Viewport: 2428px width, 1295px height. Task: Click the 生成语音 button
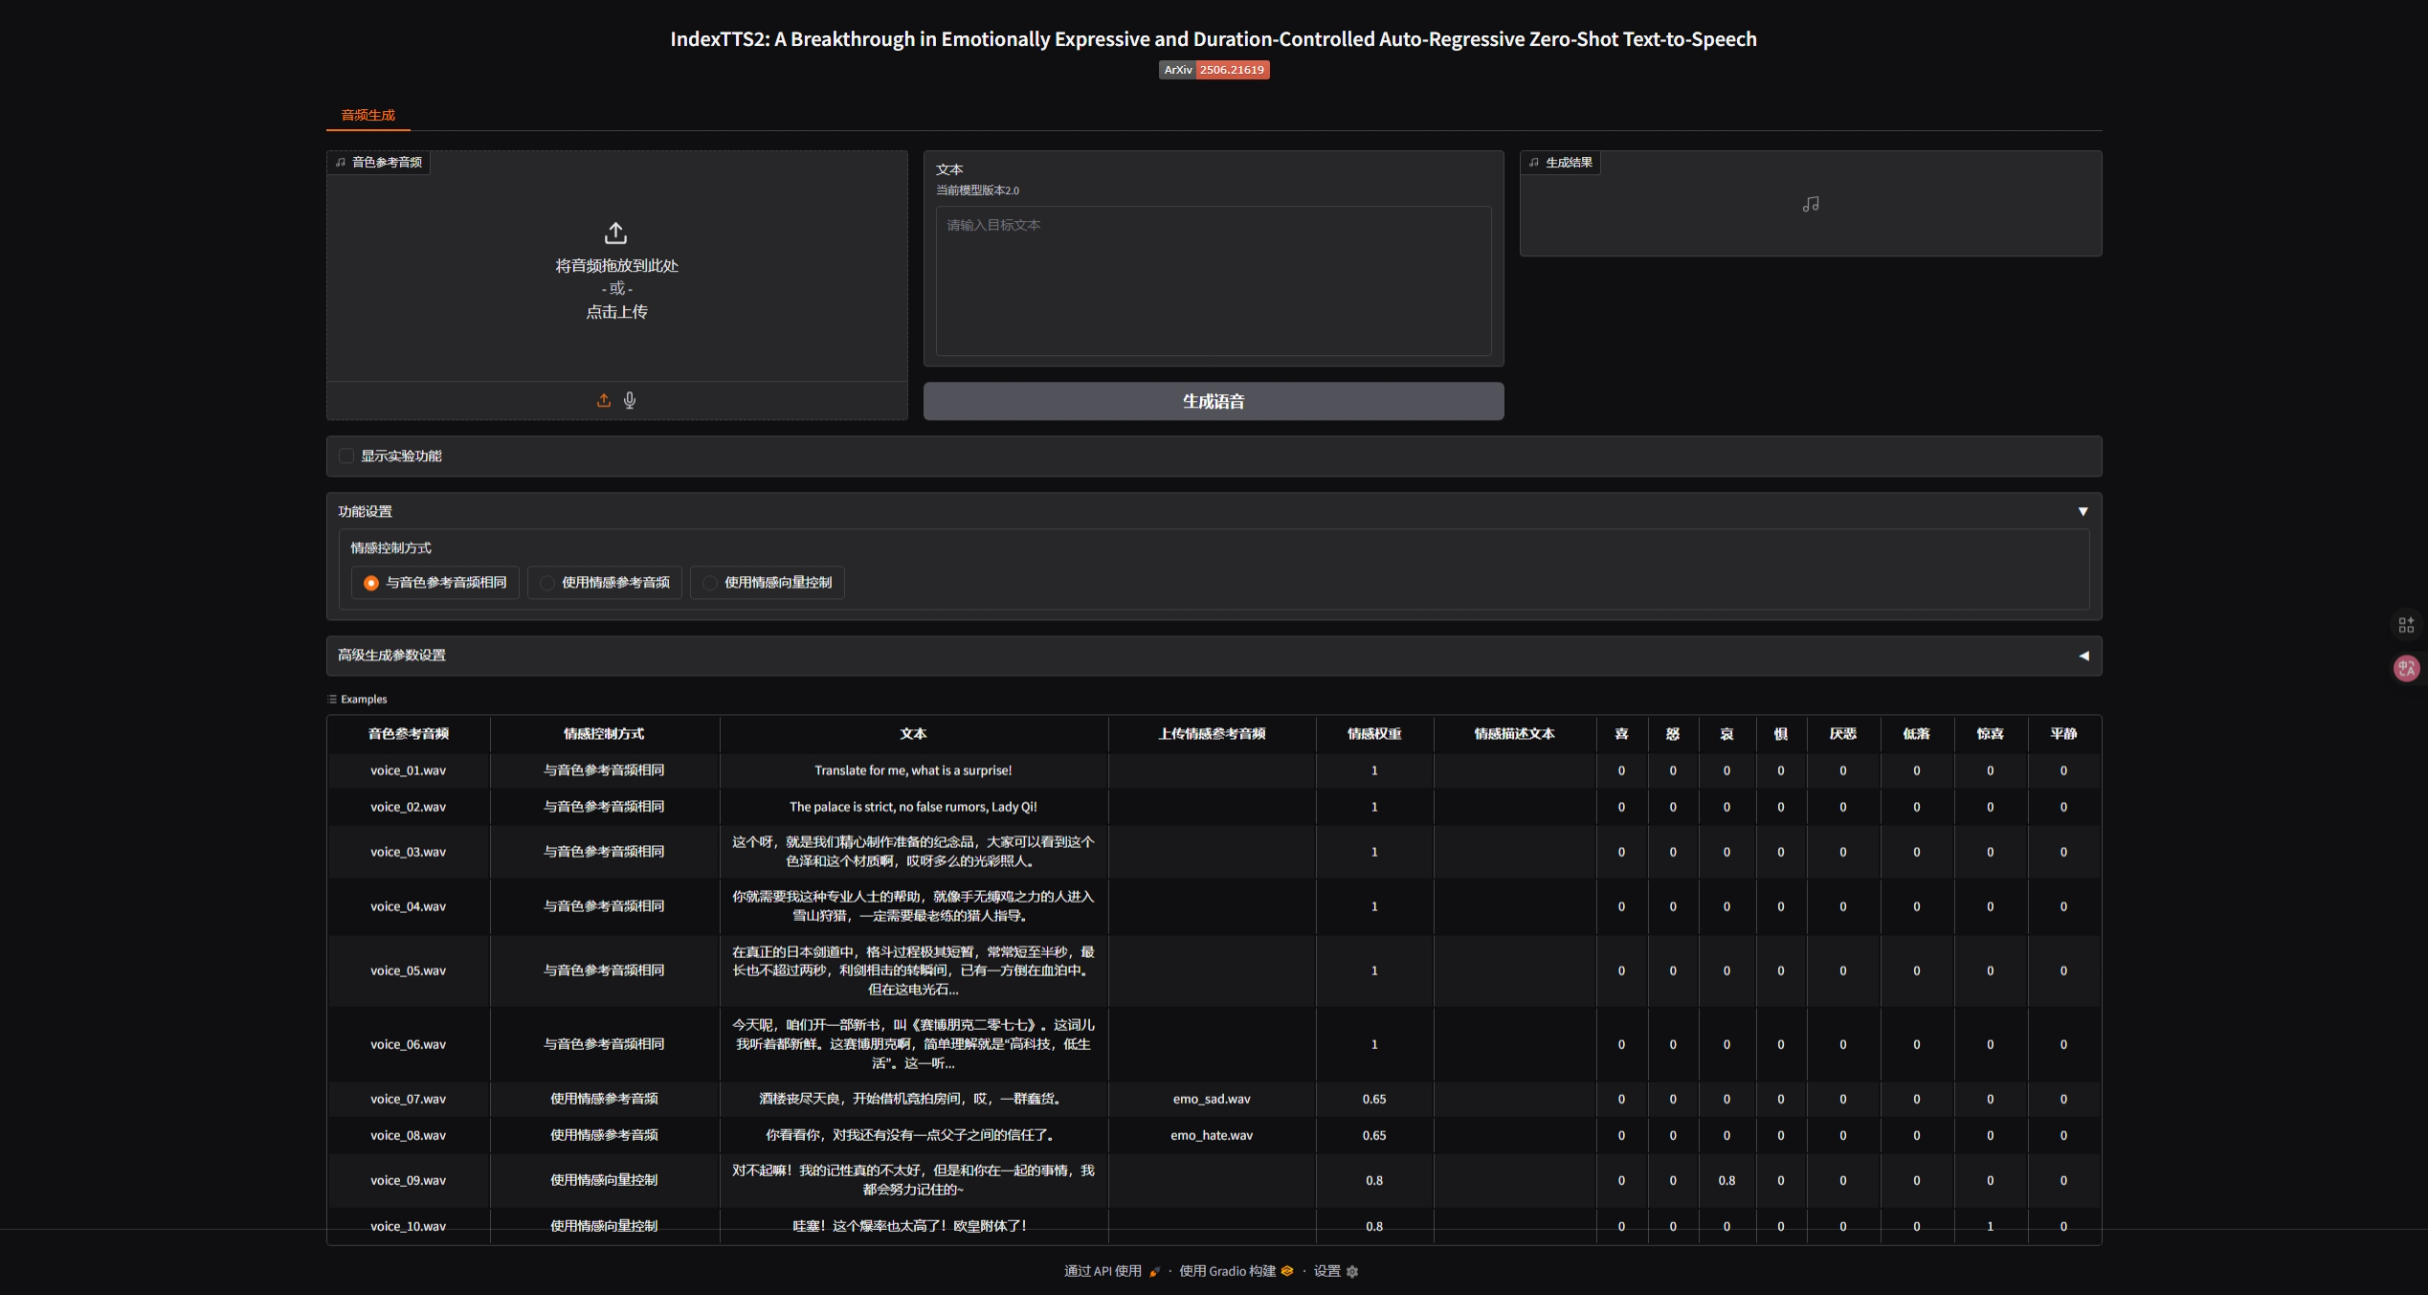(x=1213, y=401)
